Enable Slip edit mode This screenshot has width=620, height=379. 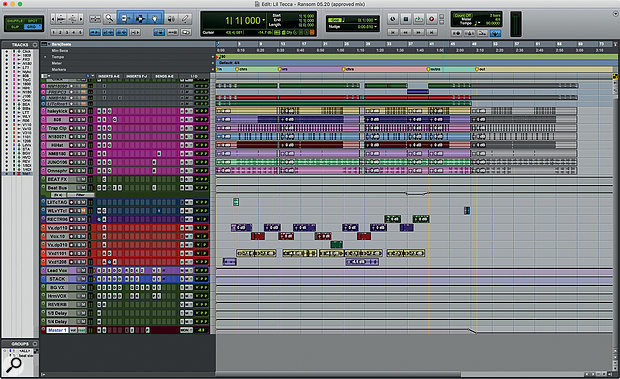[x=14, y=27]
